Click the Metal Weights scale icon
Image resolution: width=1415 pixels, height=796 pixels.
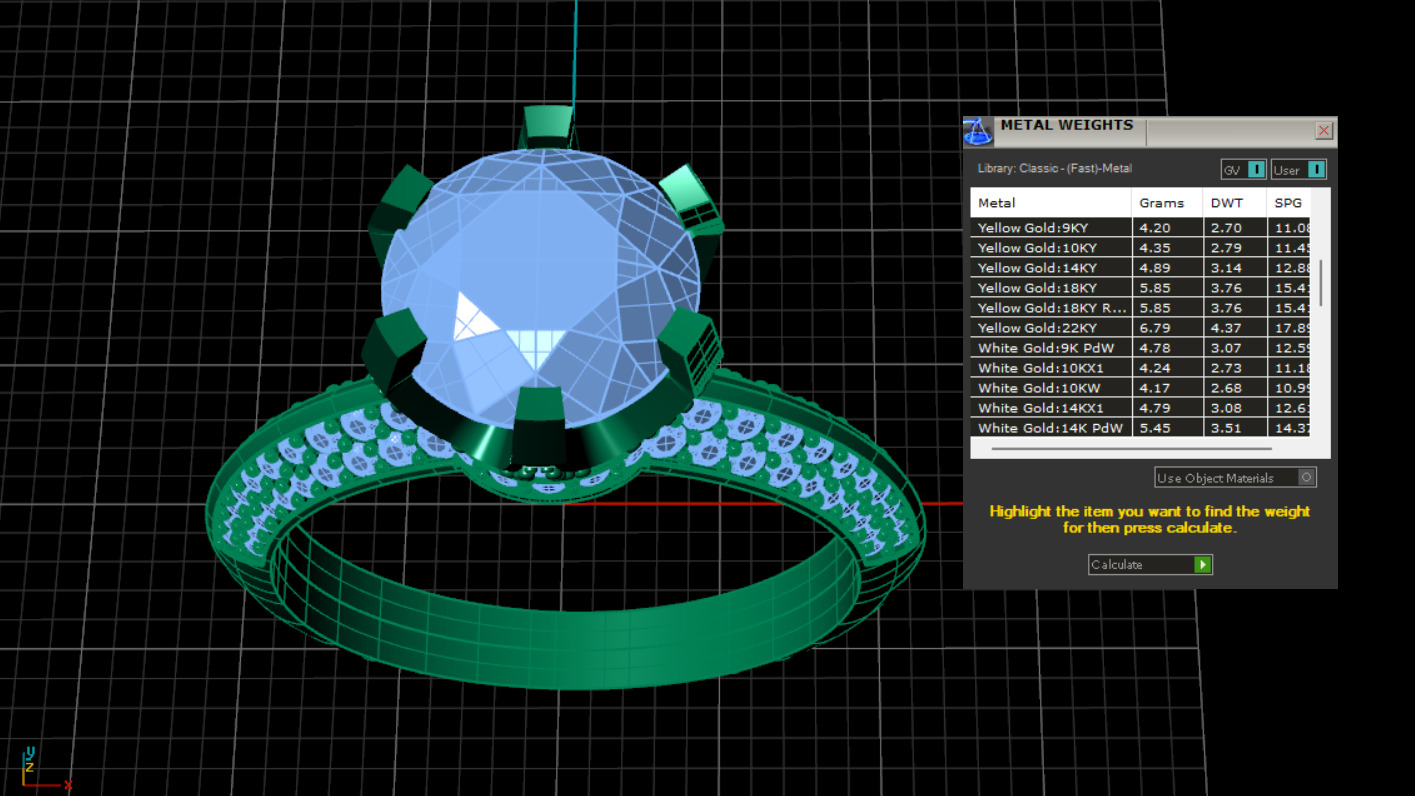point(978,132)
